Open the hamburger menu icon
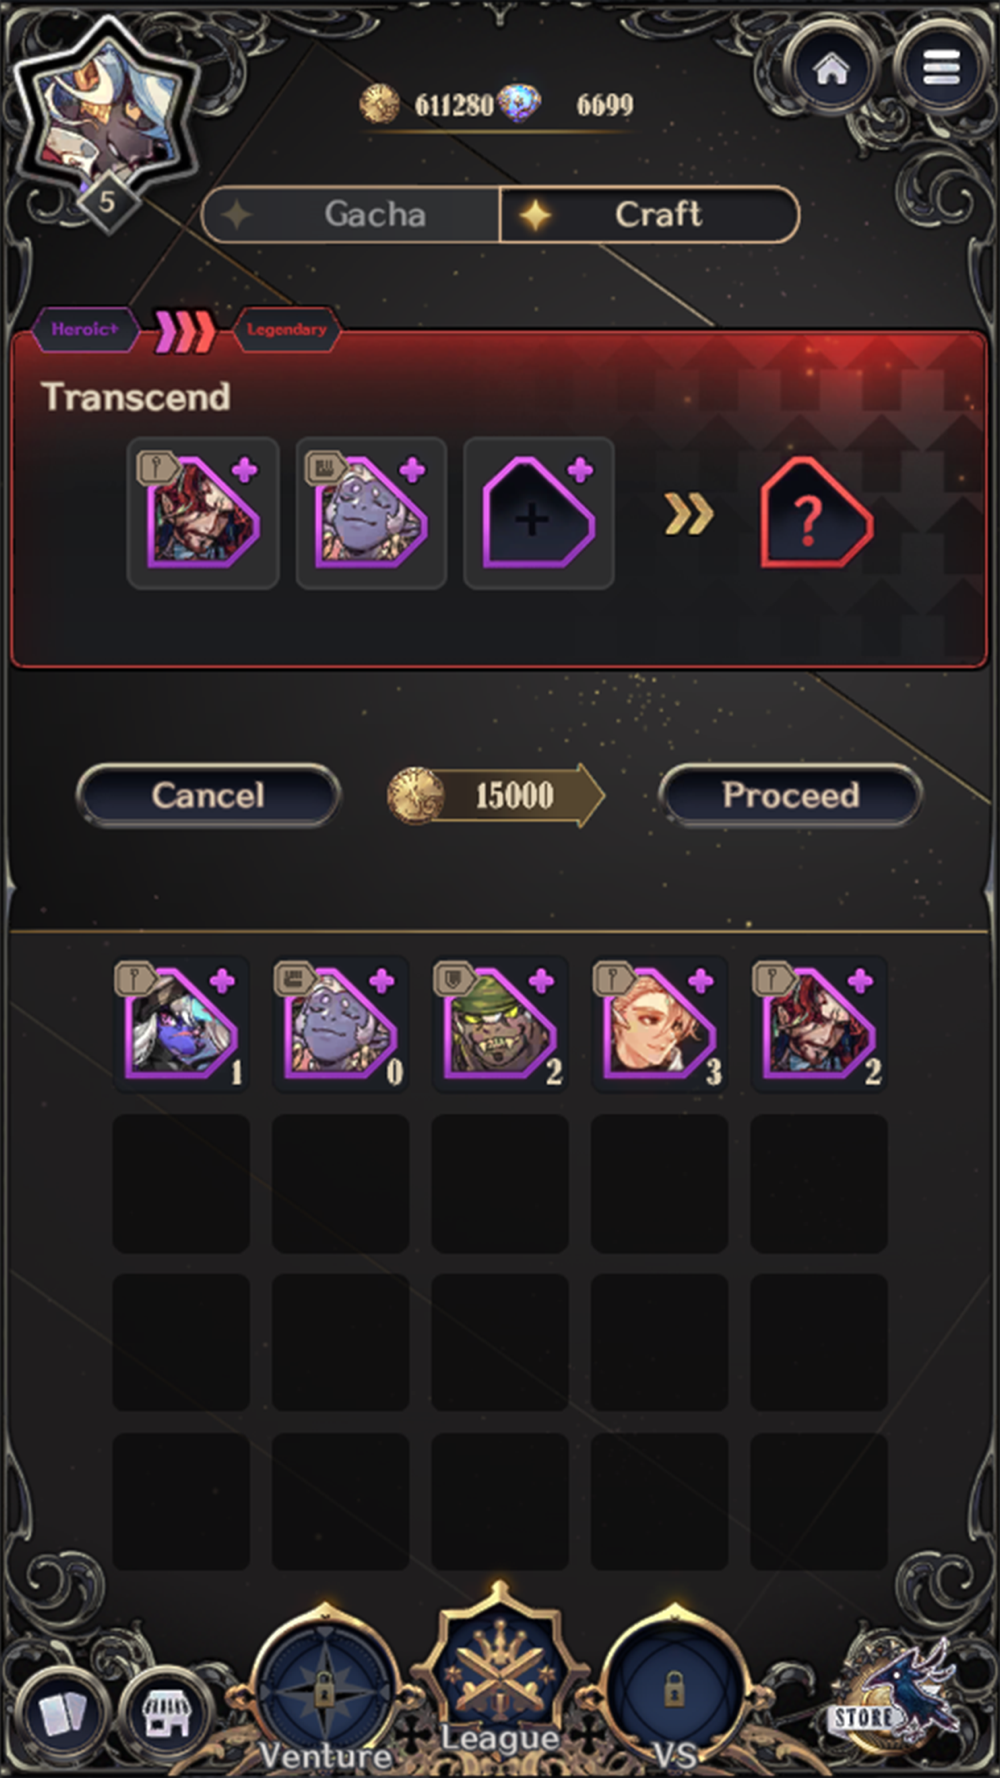 [x=941, y=68]
